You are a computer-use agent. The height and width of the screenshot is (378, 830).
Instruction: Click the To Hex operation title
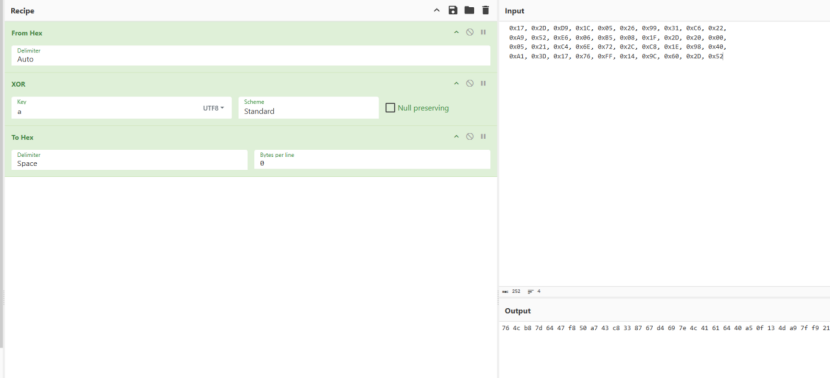[x=22, y=137]
